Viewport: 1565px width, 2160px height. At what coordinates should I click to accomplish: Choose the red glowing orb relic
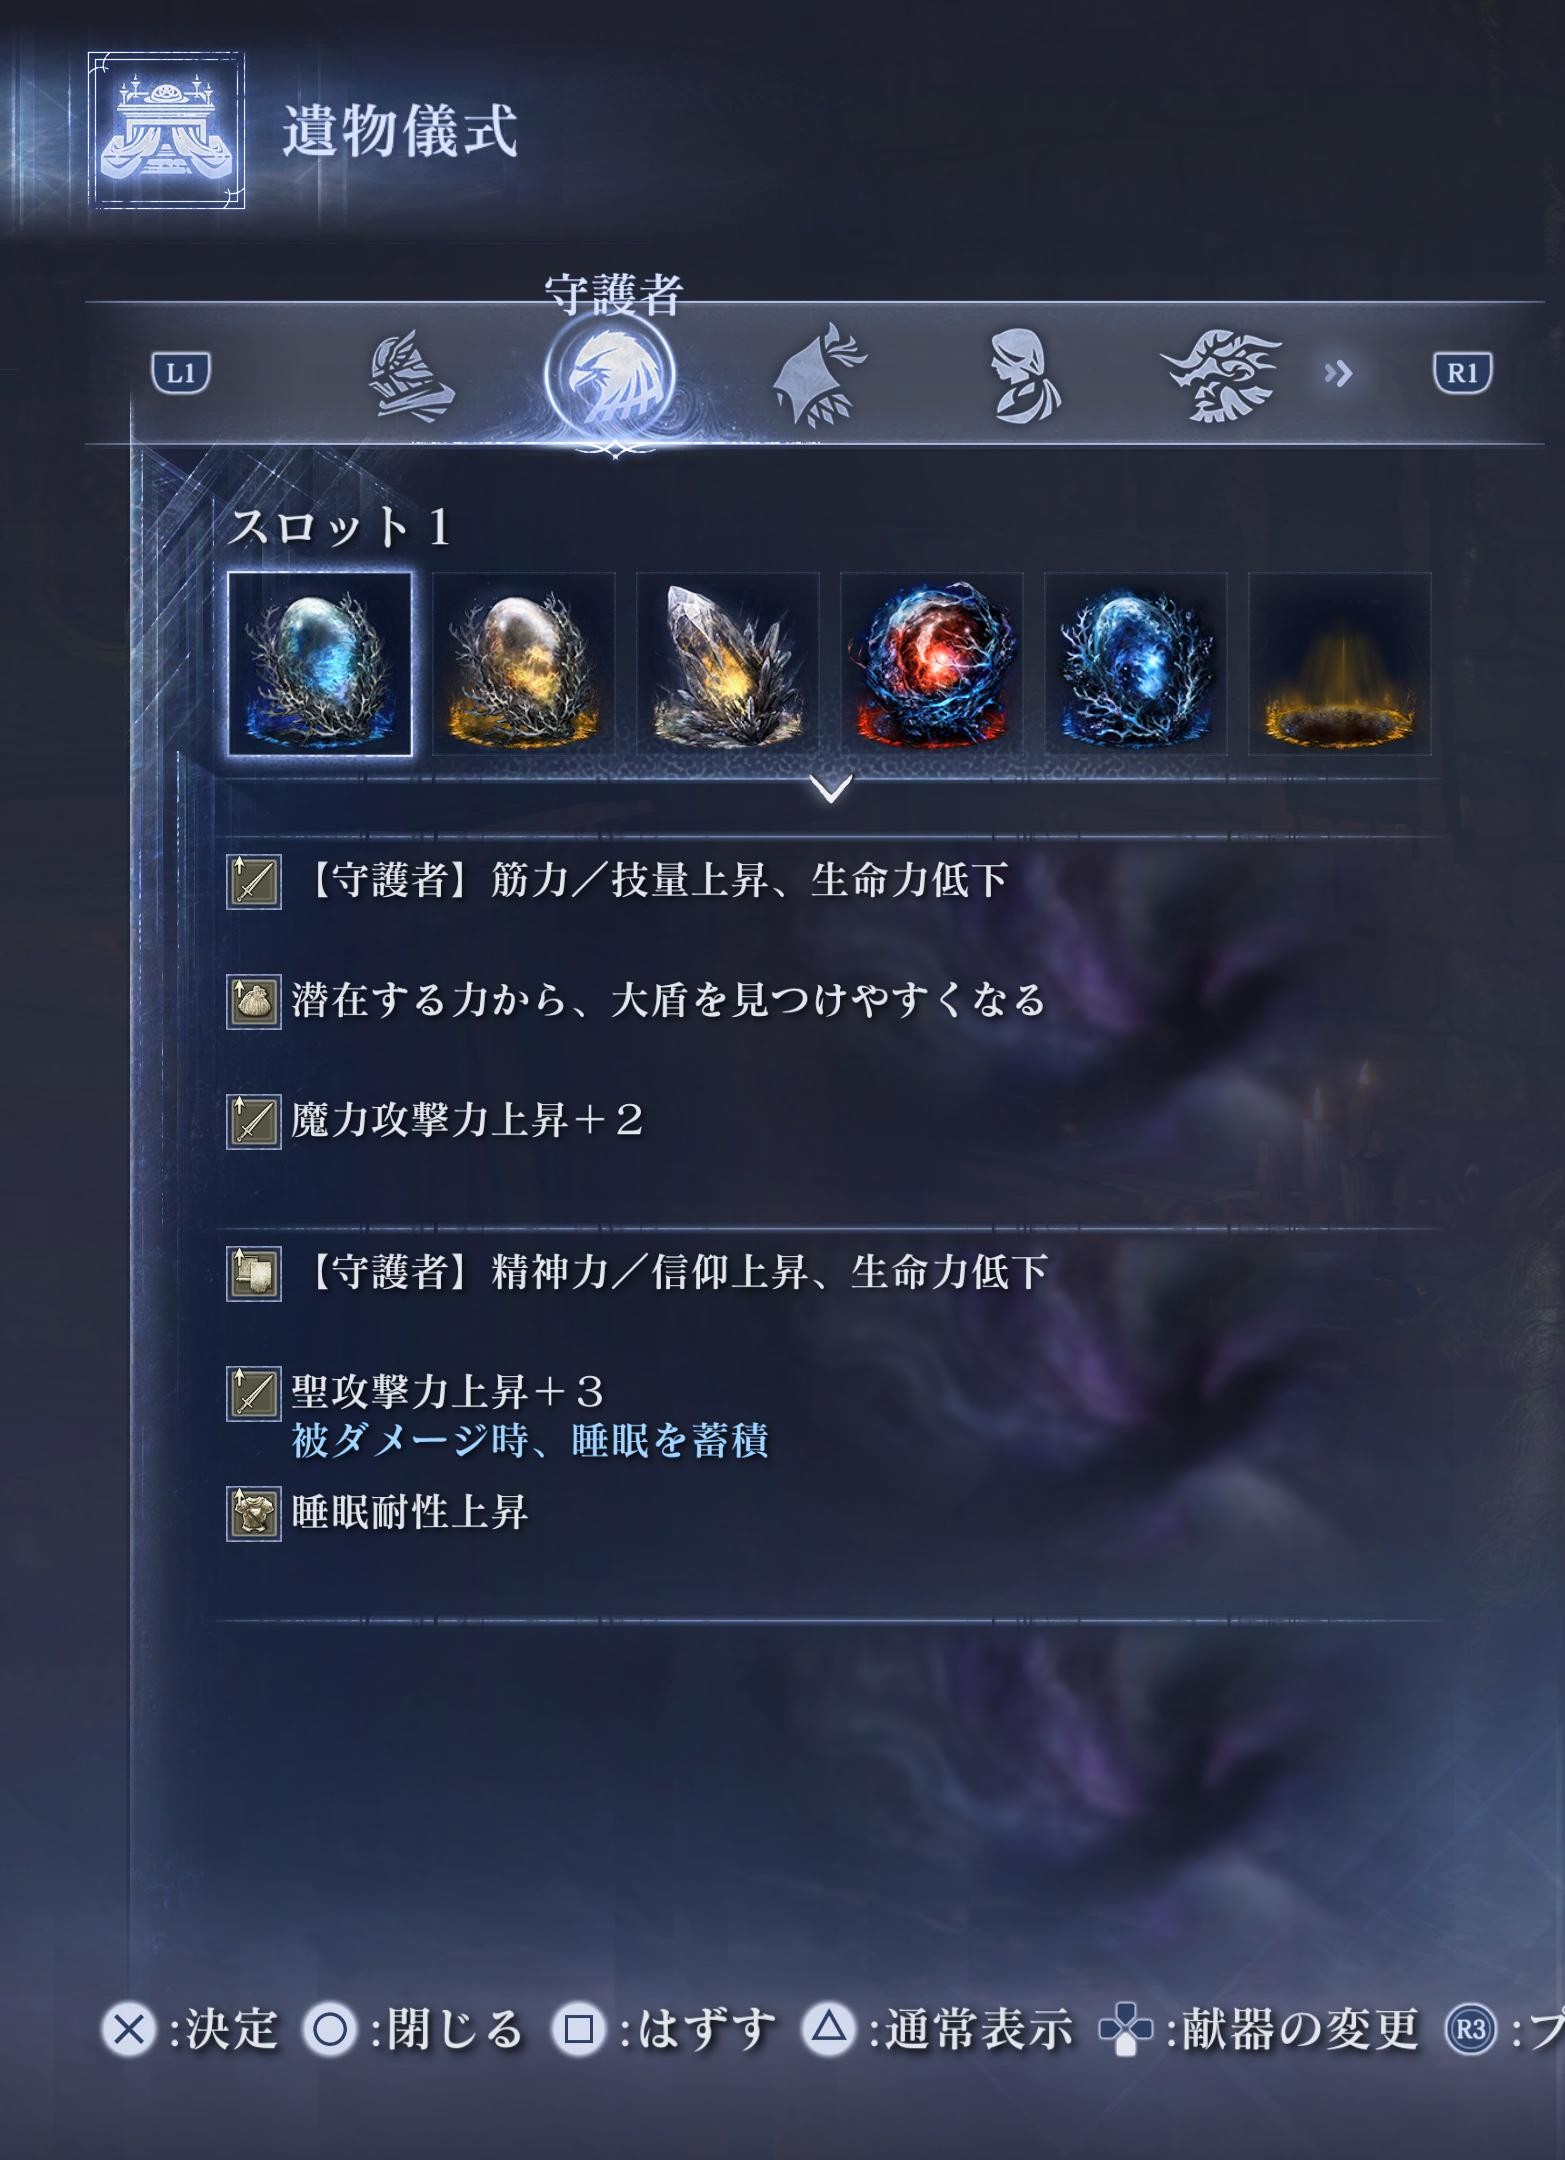[x=931, y=664]
